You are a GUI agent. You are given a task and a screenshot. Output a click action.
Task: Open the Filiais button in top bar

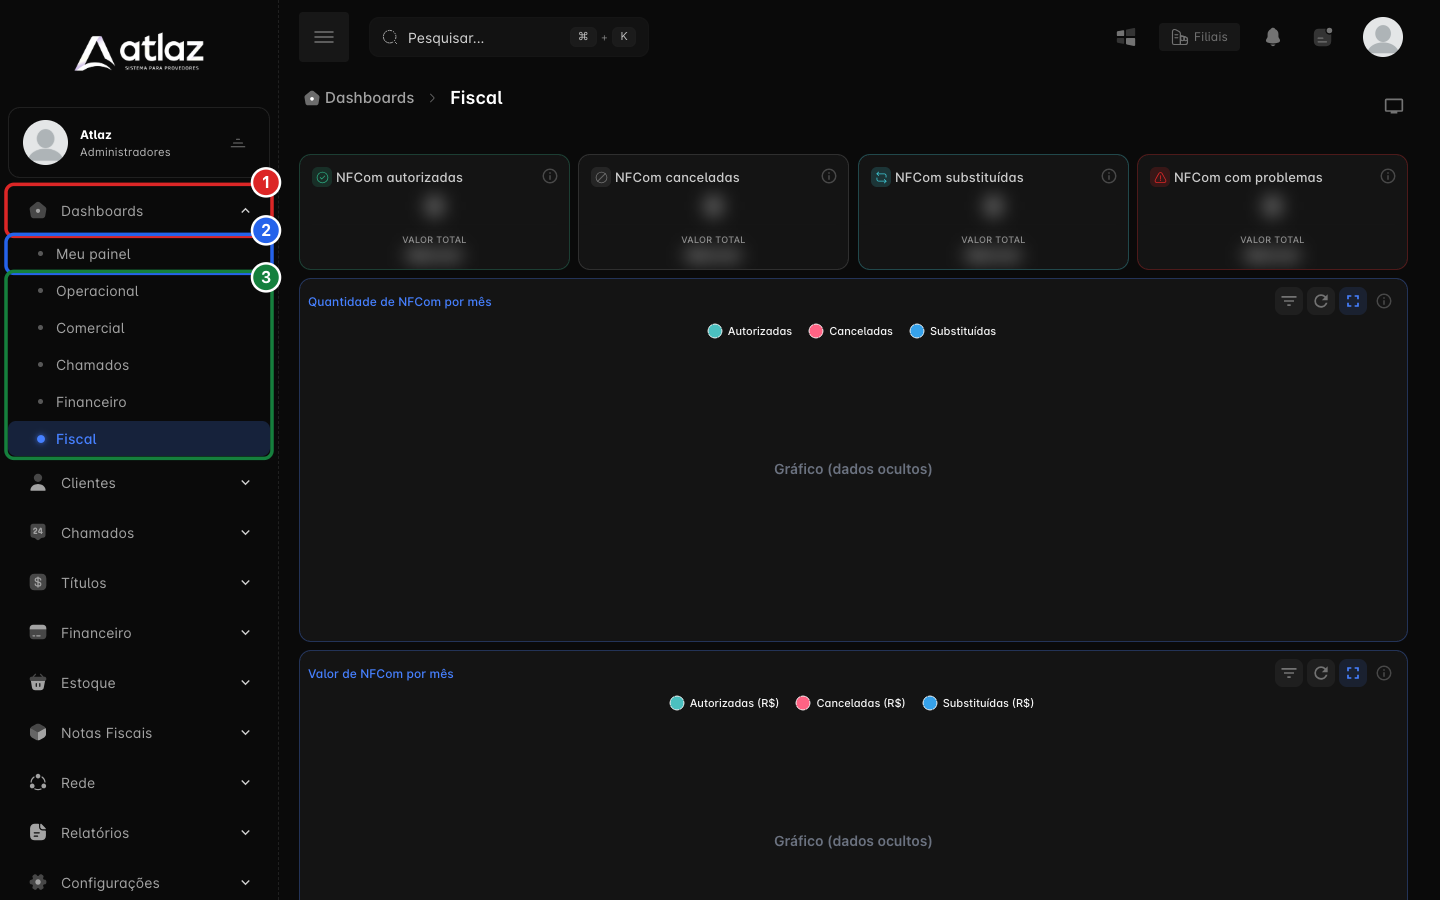pyautogui.click(x=1199, y=37)
